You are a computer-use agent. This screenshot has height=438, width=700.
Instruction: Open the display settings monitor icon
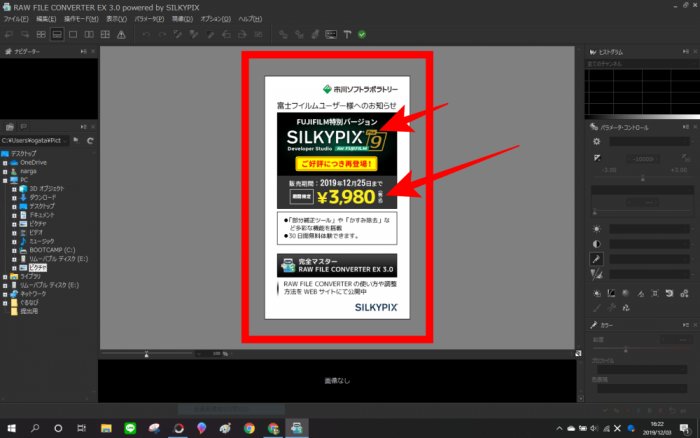pyautogui.click(x=331, y=34)
